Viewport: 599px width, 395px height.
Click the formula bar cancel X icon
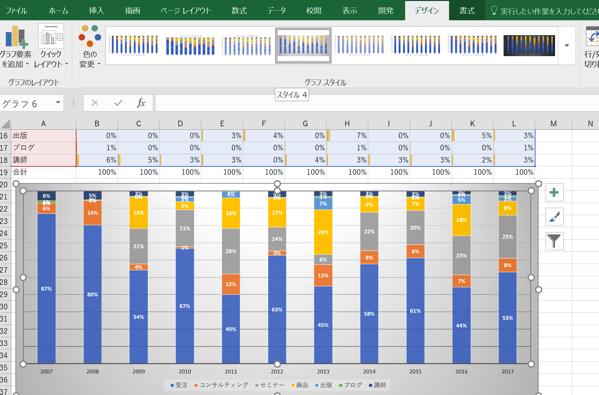95,103
